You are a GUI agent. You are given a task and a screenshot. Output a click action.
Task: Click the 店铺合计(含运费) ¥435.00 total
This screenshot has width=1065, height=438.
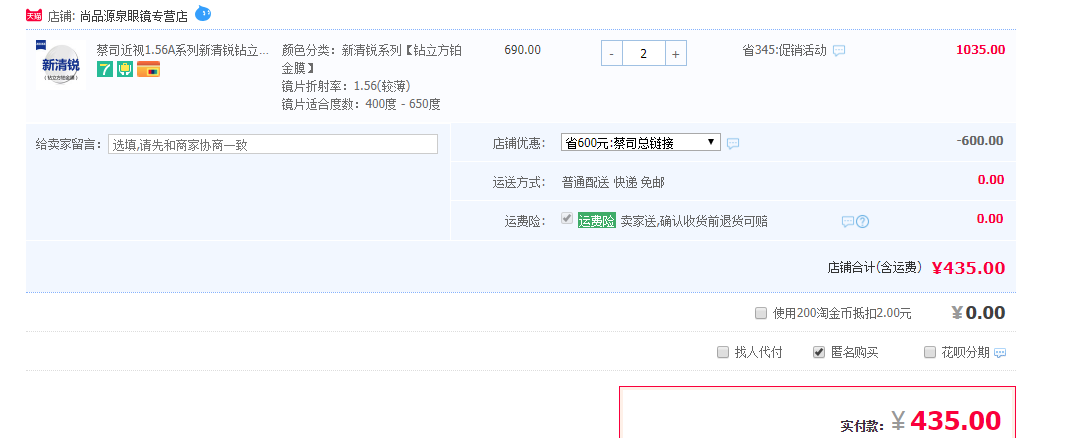[x=916, y=268]
